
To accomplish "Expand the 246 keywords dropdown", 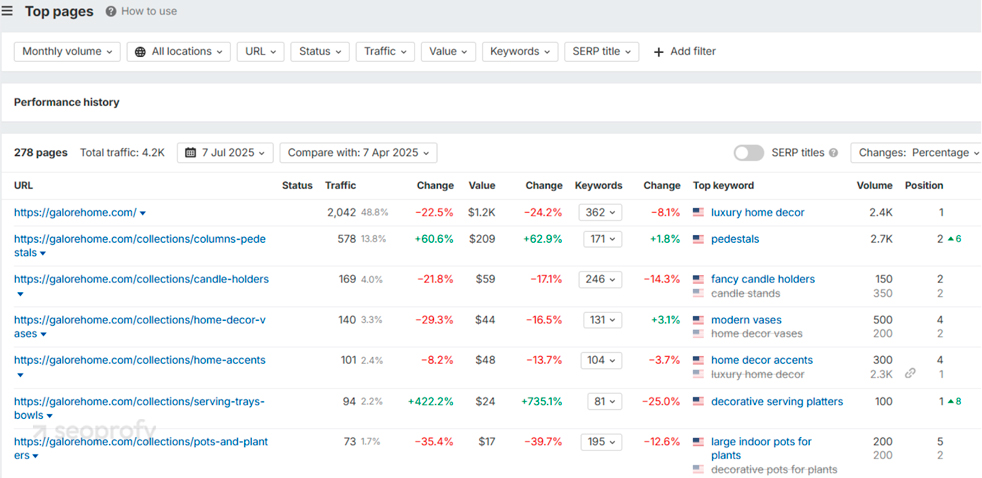I will (601, 279).
